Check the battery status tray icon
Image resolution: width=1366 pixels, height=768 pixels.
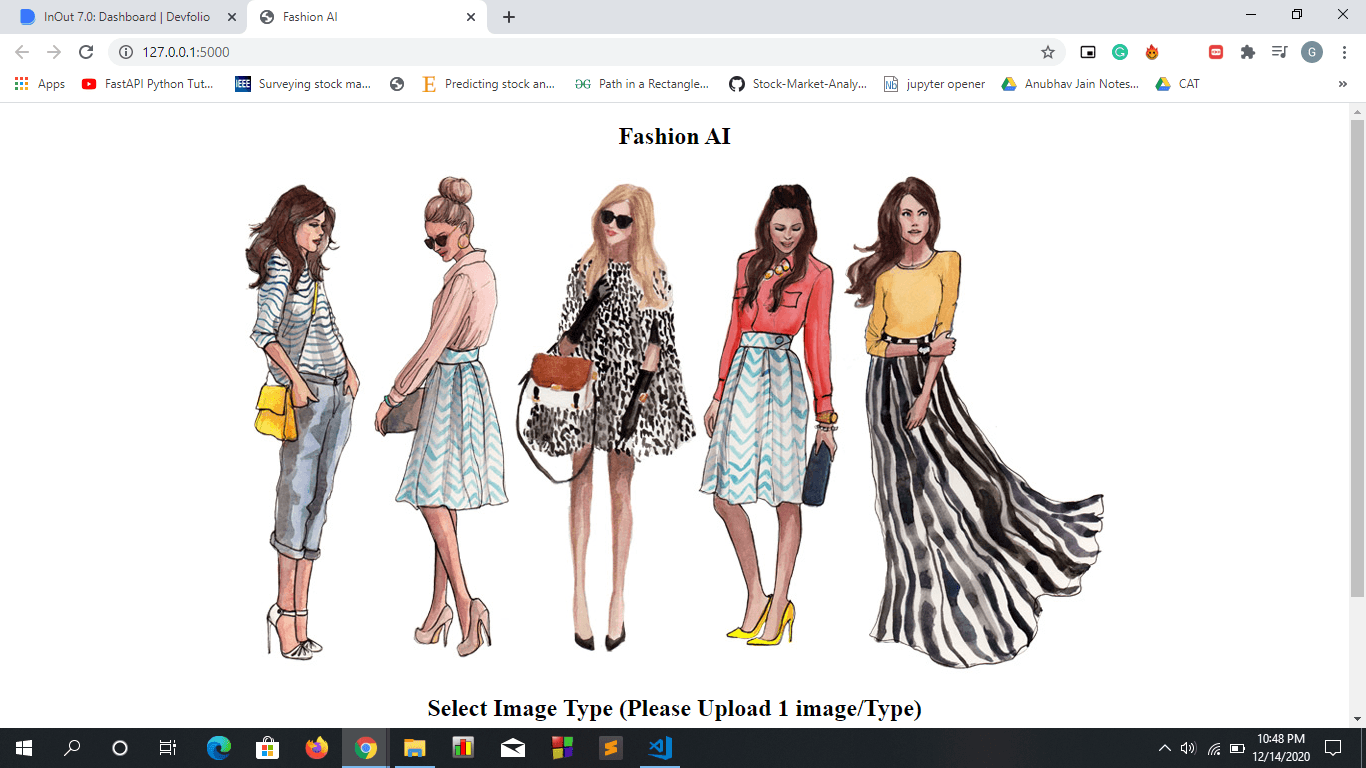click(x=1238, y=748)
